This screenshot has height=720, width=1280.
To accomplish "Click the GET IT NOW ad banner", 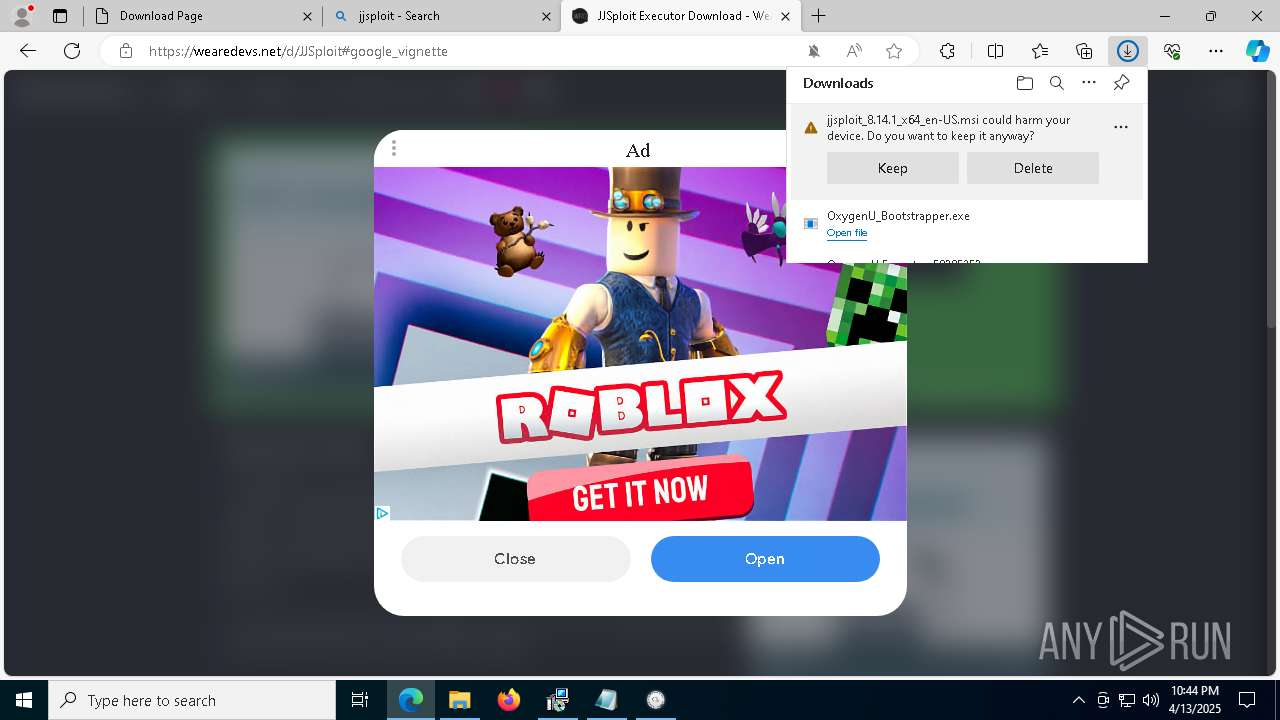I will pyautogui.click(x=640, y=490).
